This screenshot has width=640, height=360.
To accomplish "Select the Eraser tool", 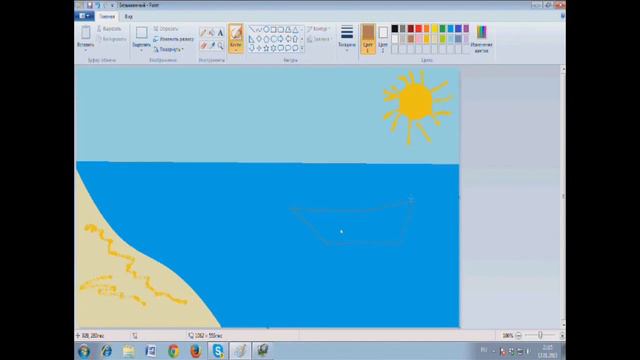I will click(203, 45).
